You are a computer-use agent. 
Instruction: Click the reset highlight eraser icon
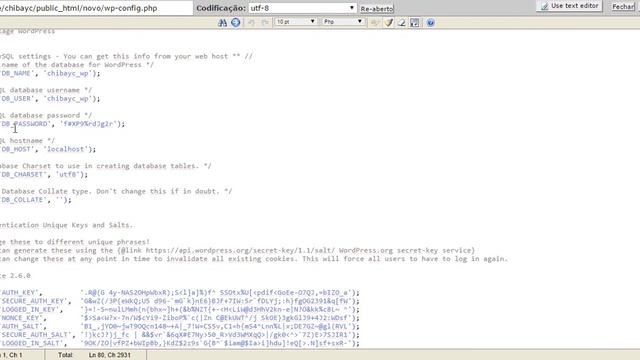tap(402, 22)
